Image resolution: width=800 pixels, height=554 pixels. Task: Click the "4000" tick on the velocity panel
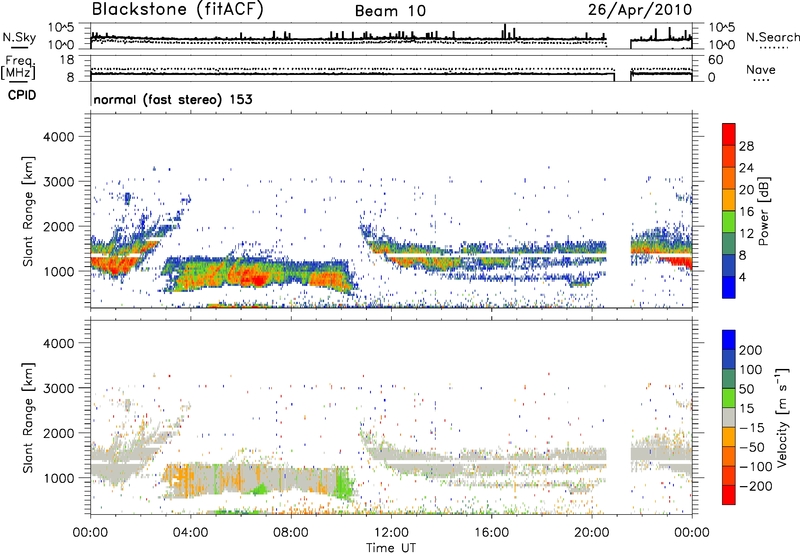(x=58, y=343)
